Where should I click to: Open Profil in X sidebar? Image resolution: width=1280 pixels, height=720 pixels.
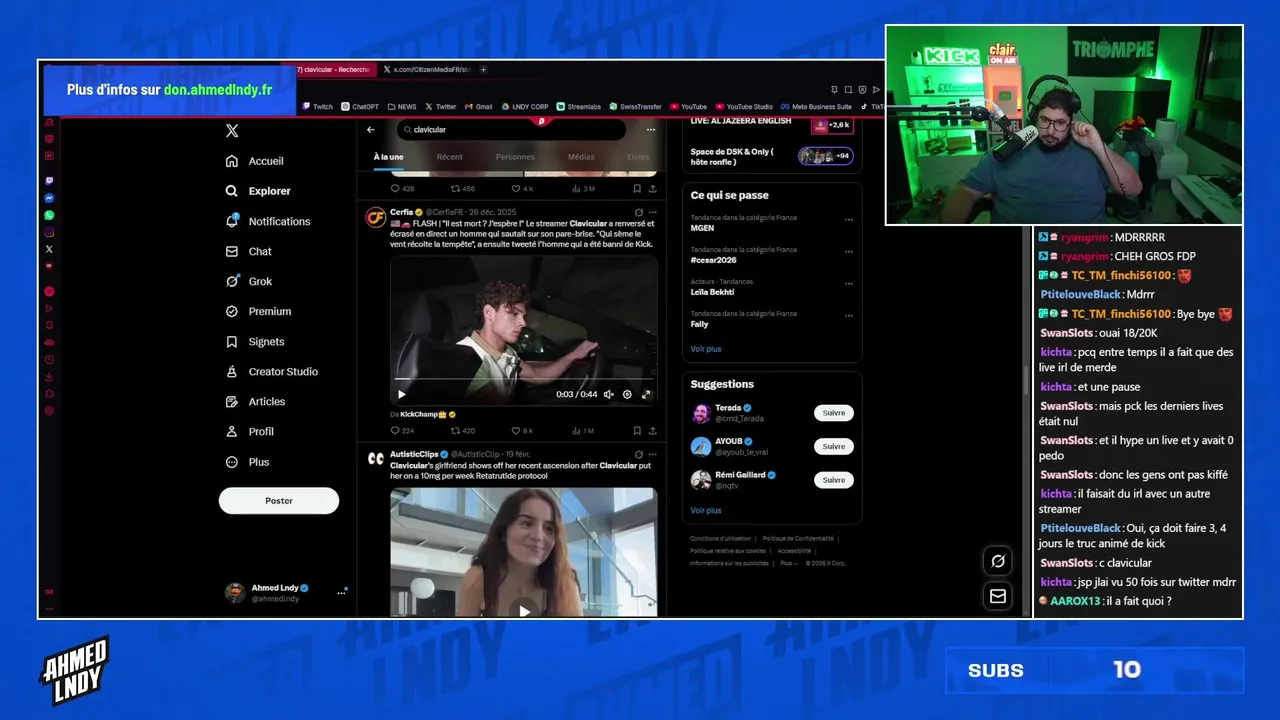250,431
